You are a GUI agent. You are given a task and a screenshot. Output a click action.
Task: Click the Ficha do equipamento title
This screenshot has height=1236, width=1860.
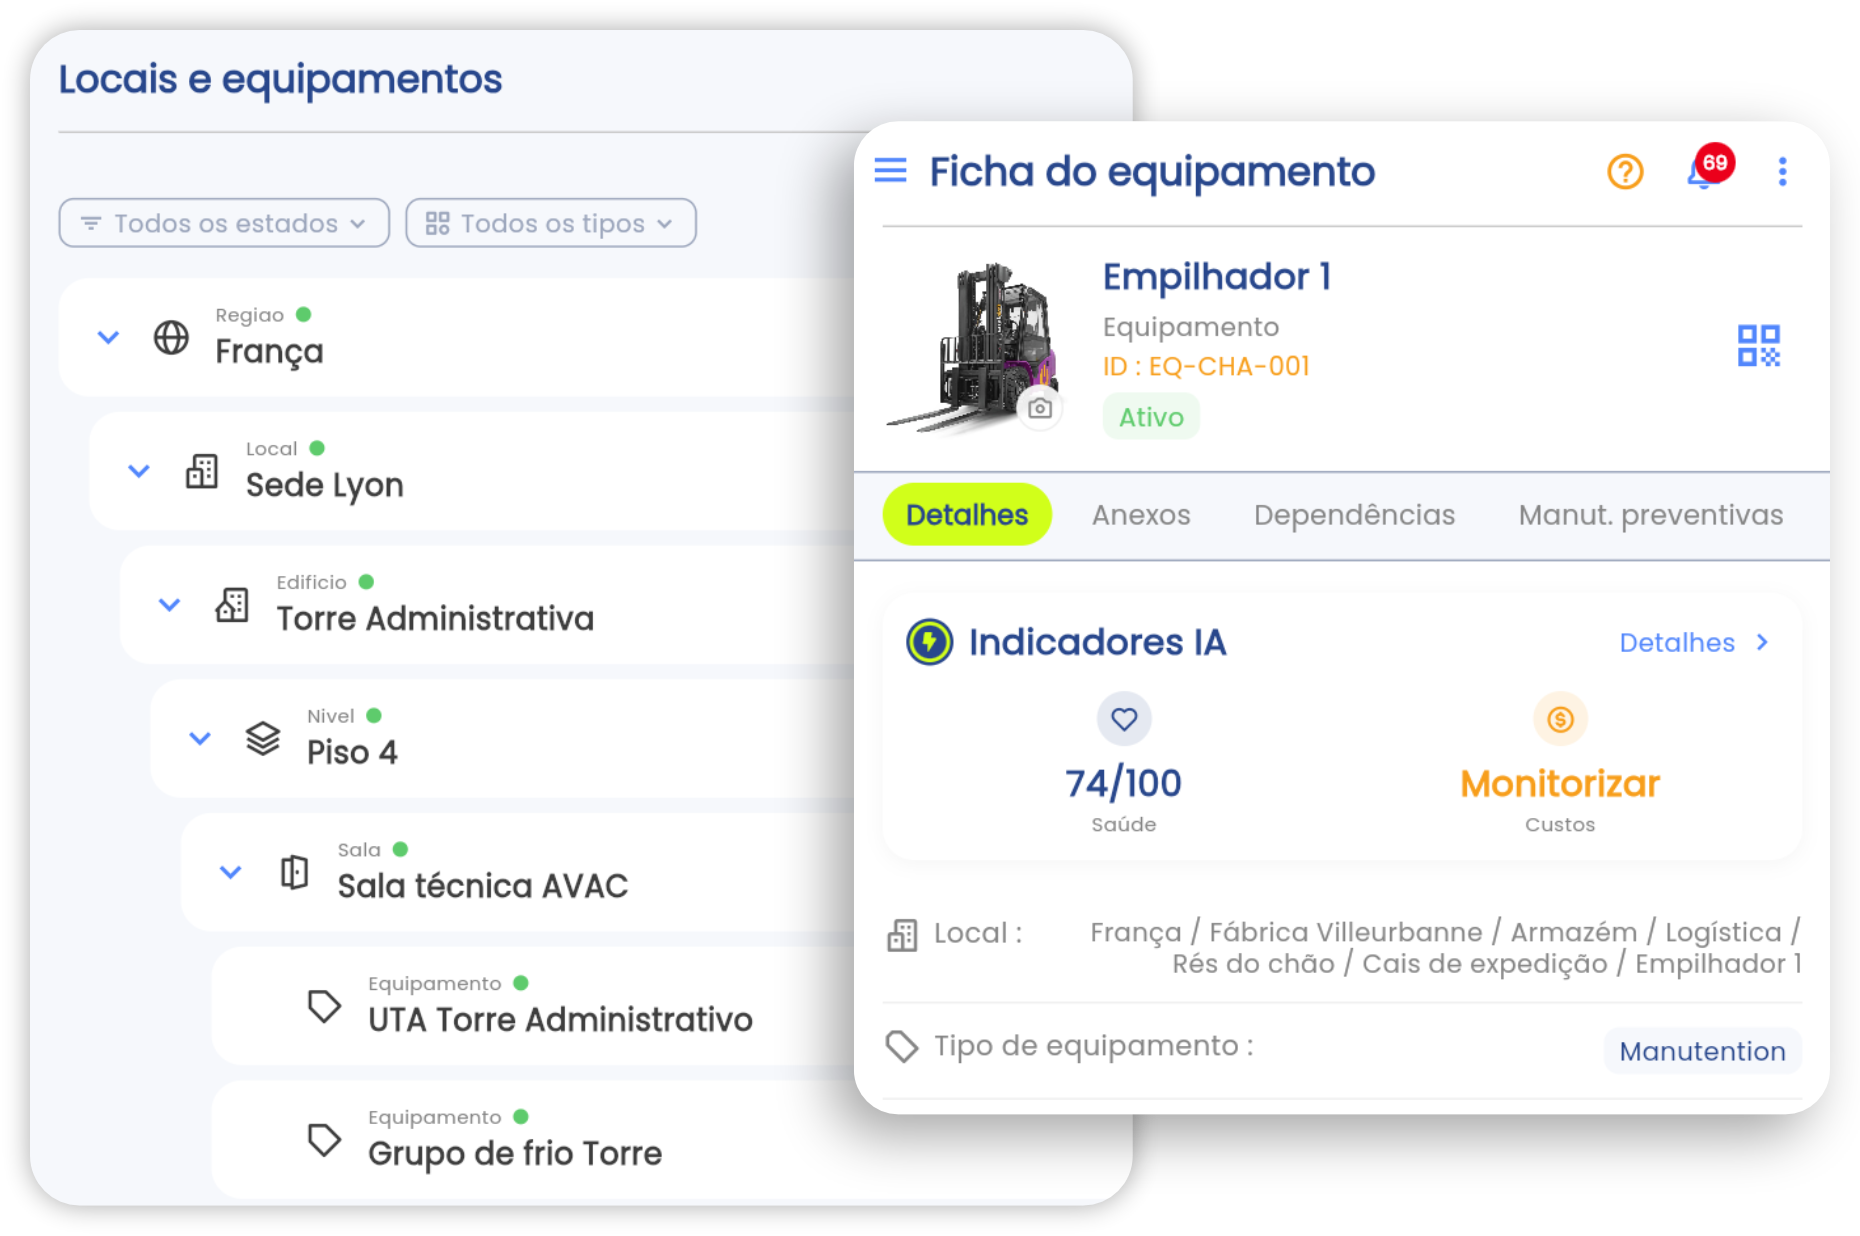[1152, 172]
